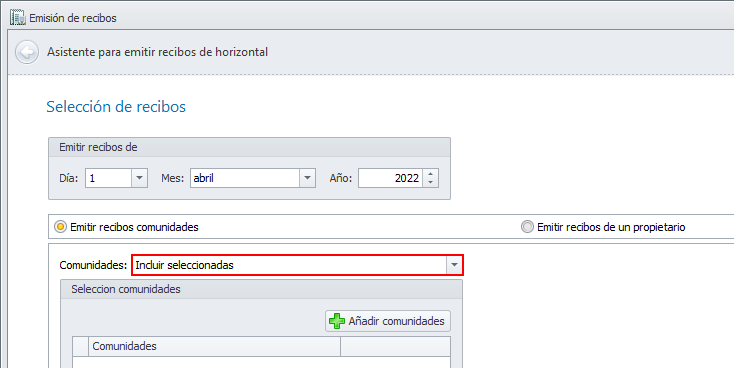Click the Selección de recibos heading
This screenshot has height=368, width=734.
pyautogui.click(x=116, y=107)
